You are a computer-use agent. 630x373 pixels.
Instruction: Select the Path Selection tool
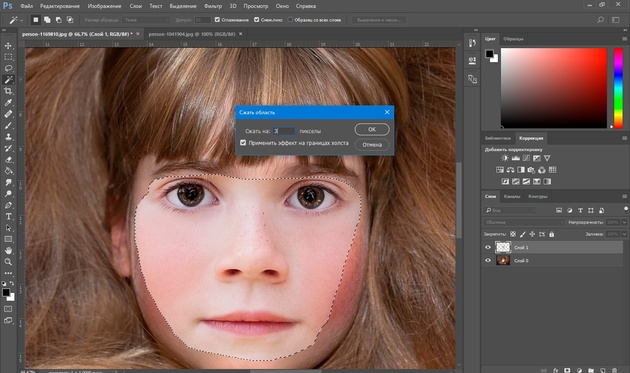point(8,228)
